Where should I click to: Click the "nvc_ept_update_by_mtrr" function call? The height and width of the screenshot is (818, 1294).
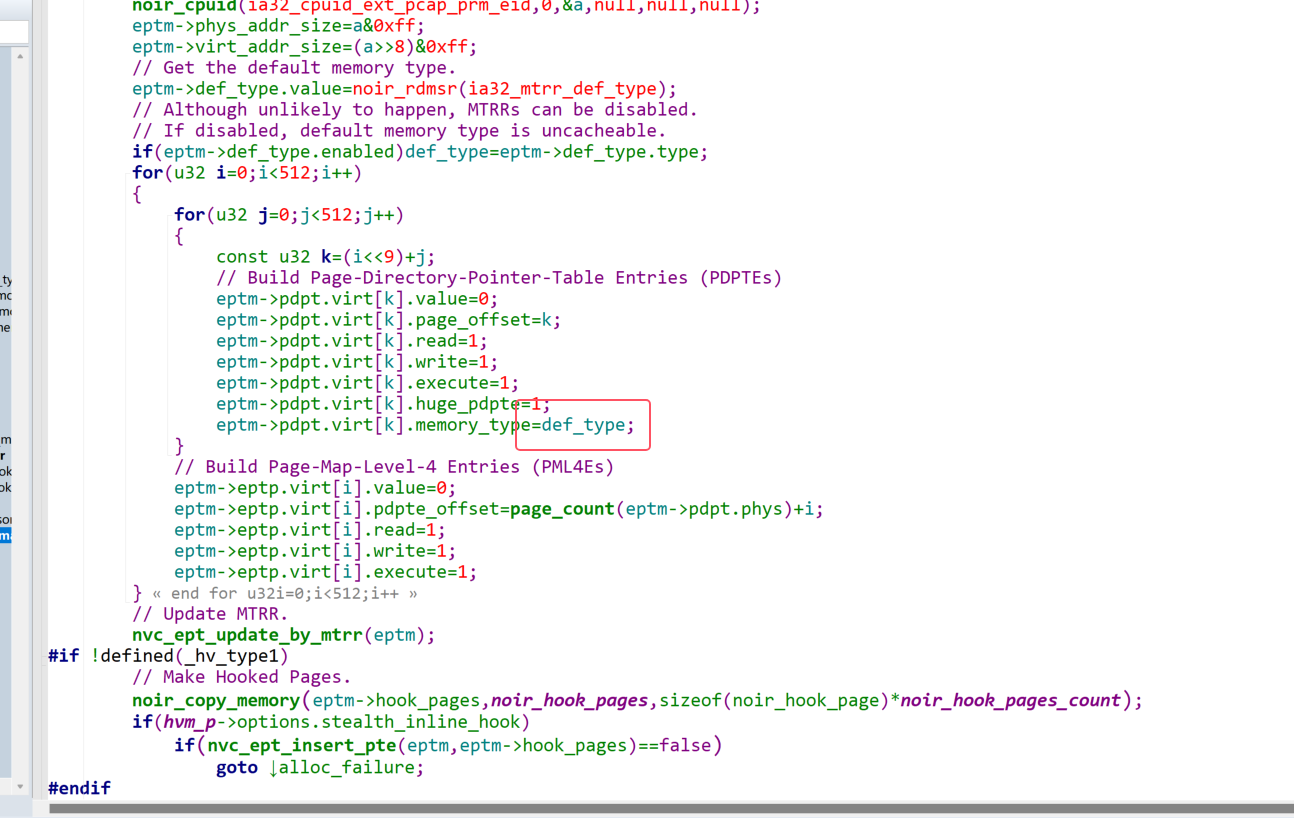click(247, 635)
